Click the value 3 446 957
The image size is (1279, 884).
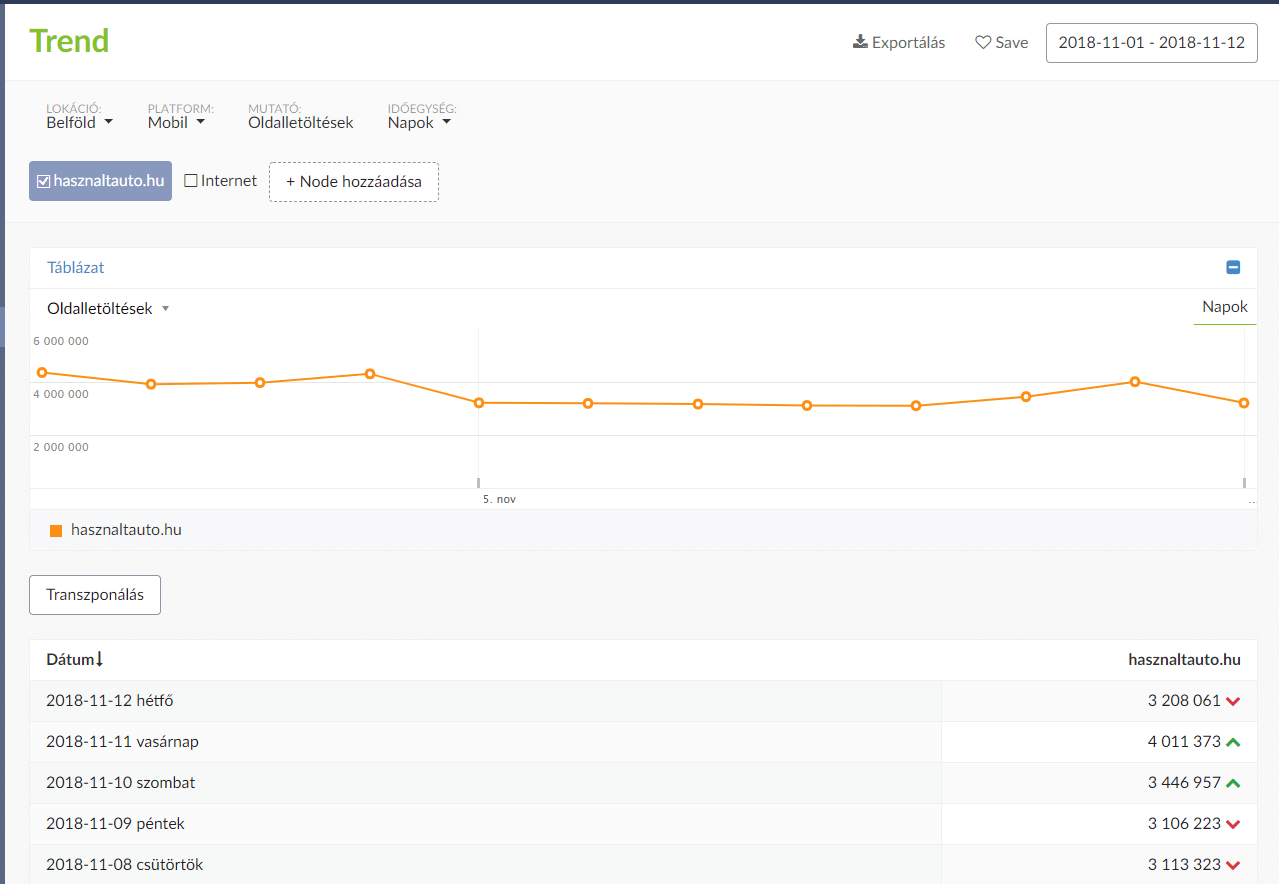tap(1184, 783)
